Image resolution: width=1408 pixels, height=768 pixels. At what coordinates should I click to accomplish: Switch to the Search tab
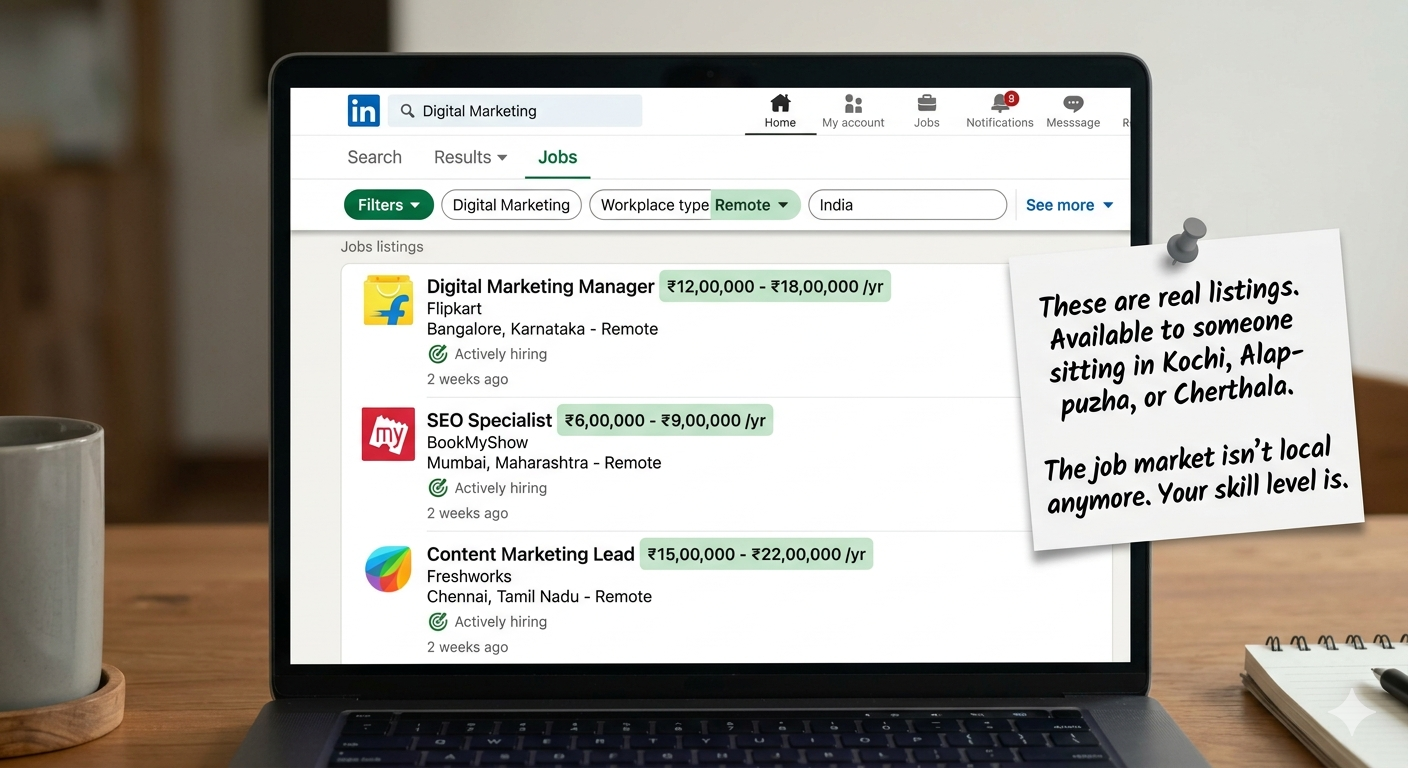[374, 157]
